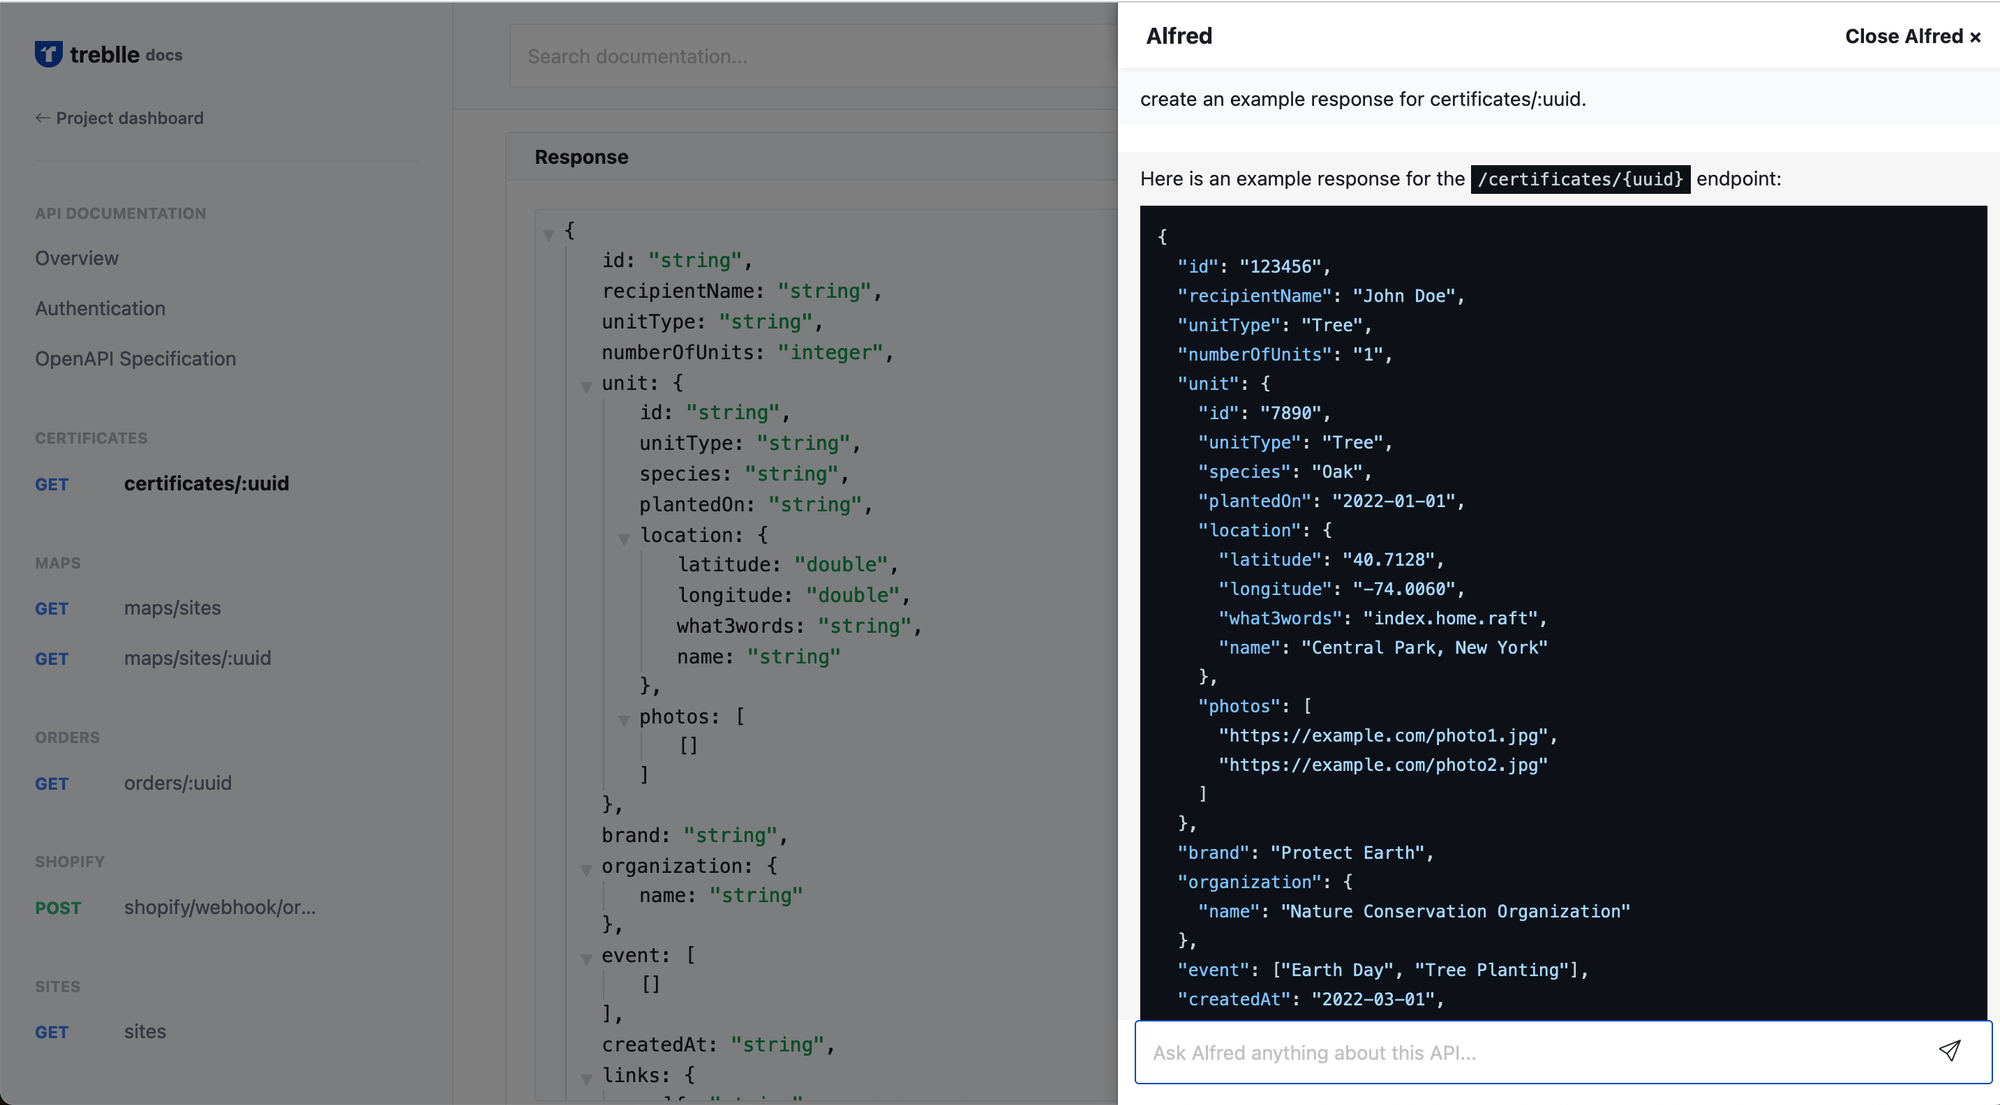Viewport: 2000px width, 1105px height.
Task: Click the latitude "double" schema line
Action: point(788,565)
